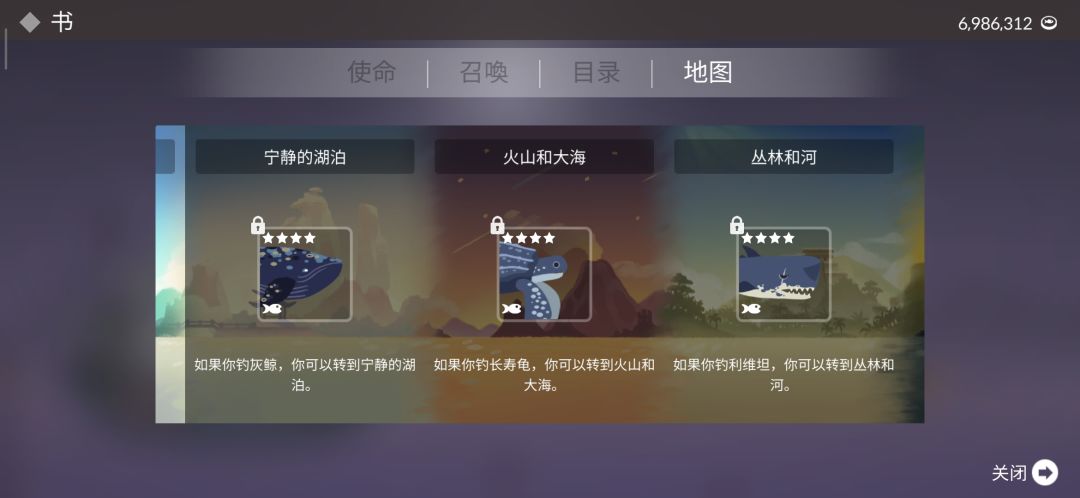Select the 宁静的湖泊 map header
The height and width of the screenshot is (498, 1080).
tap(305, 157)
